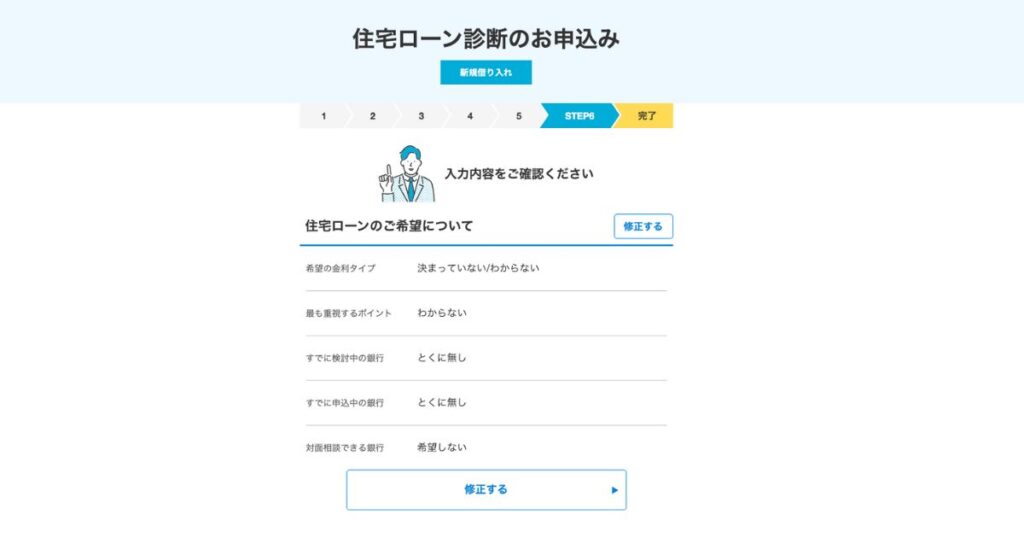Select the 完了 step in the progress bar
This screenshot has height=538, width=1024.
pyautogui.click(x=647, y=116)
